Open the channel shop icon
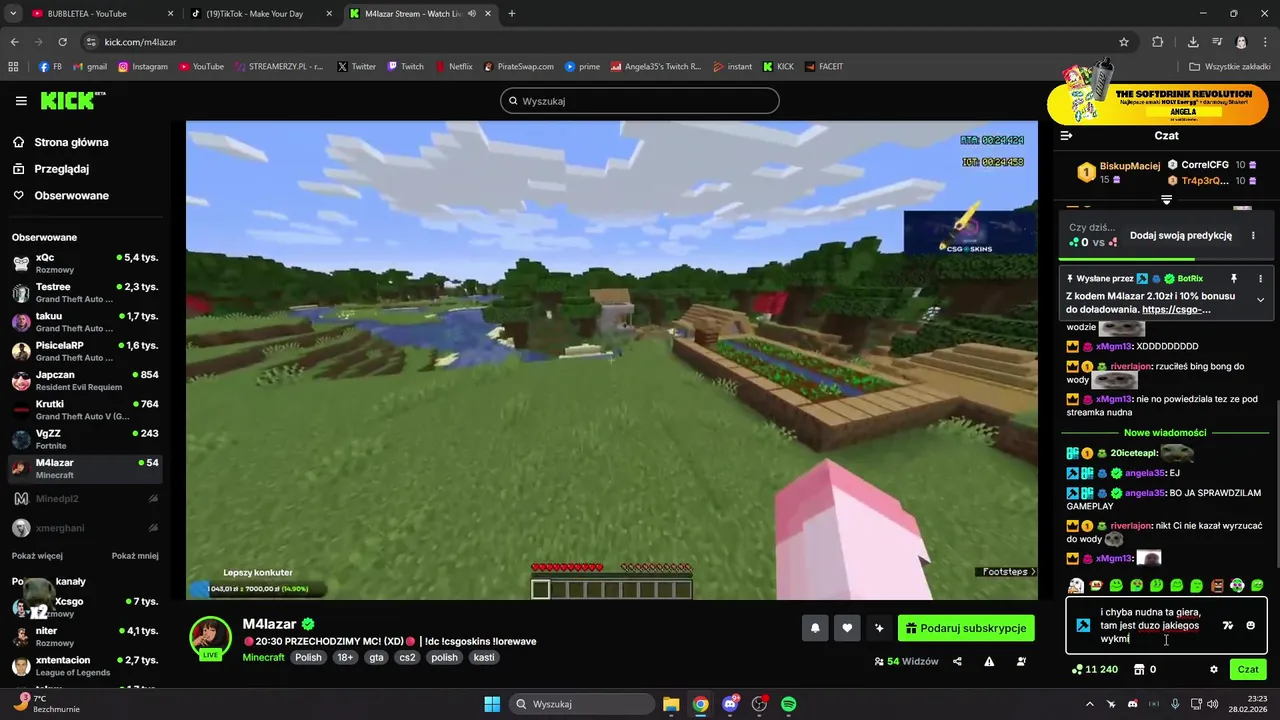1280x720 pixels. coord(1138,669)
